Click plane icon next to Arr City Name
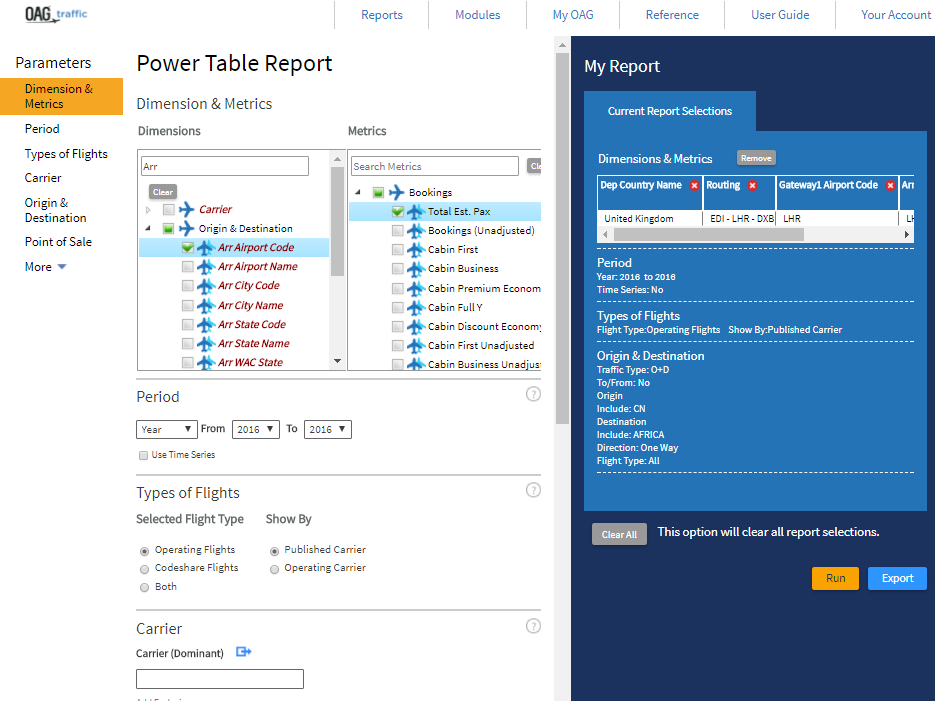The image size is (935, 701). point(206,305)
